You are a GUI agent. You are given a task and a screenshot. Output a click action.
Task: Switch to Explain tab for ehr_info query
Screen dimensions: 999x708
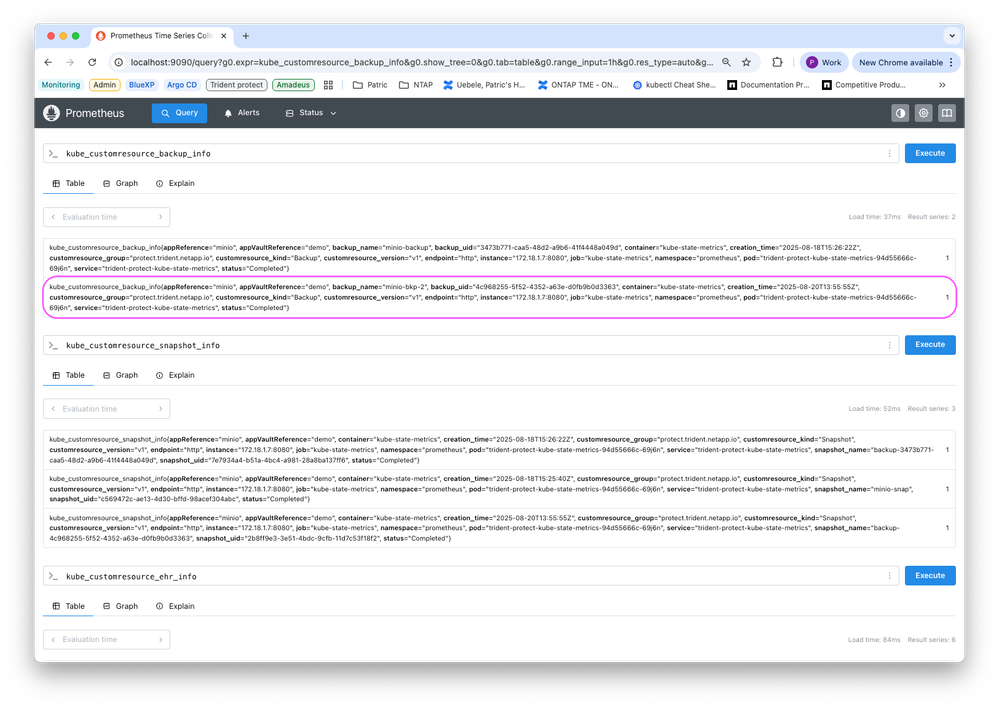point(175,606)
